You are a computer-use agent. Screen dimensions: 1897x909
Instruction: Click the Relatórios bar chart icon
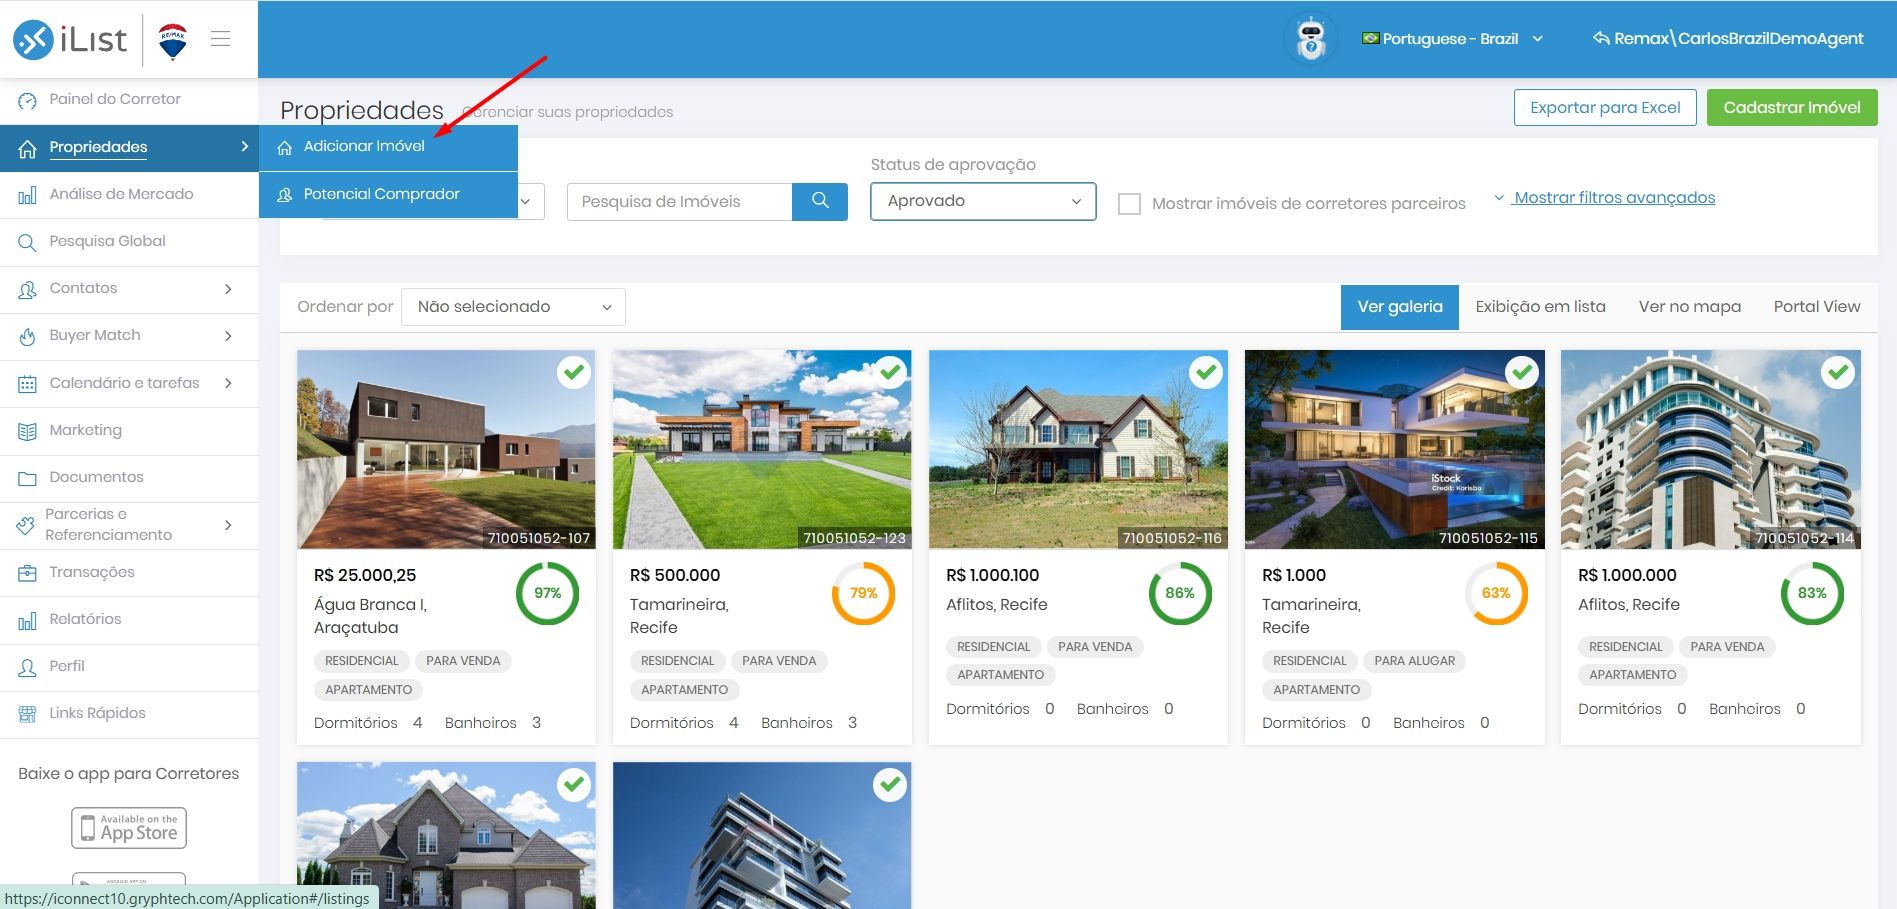[x=27, y=620]
